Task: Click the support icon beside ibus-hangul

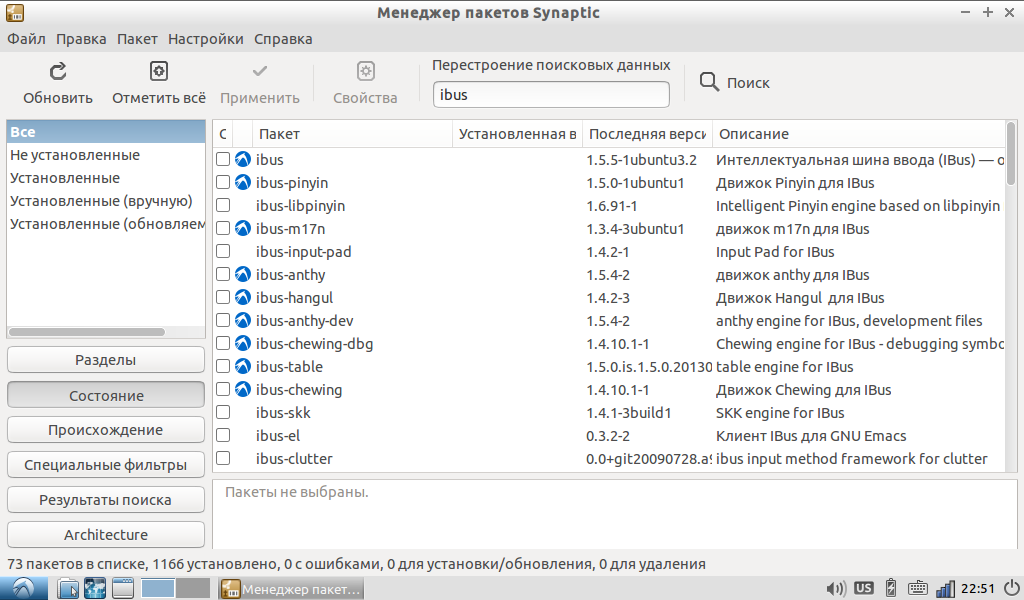Action: (243, 297)
